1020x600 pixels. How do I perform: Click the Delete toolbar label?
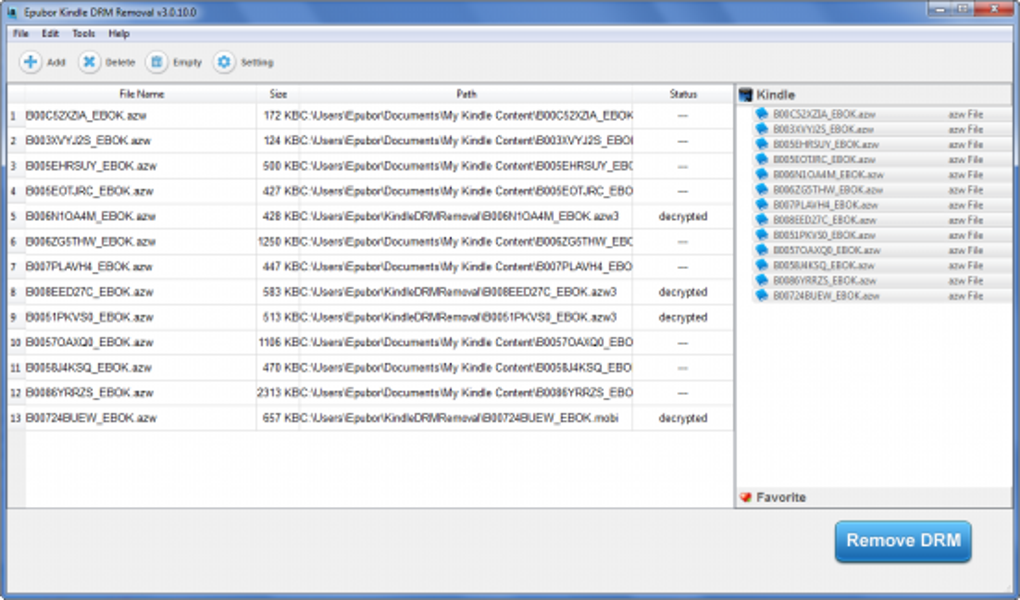[x=120, y=62]
